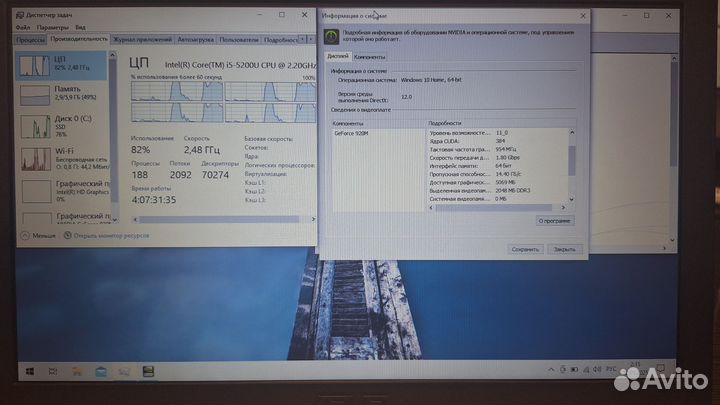This screenshot has width=720, height=405.
Task: Select the Intel HD Graphics GPU item
Action: pos(34,189)
